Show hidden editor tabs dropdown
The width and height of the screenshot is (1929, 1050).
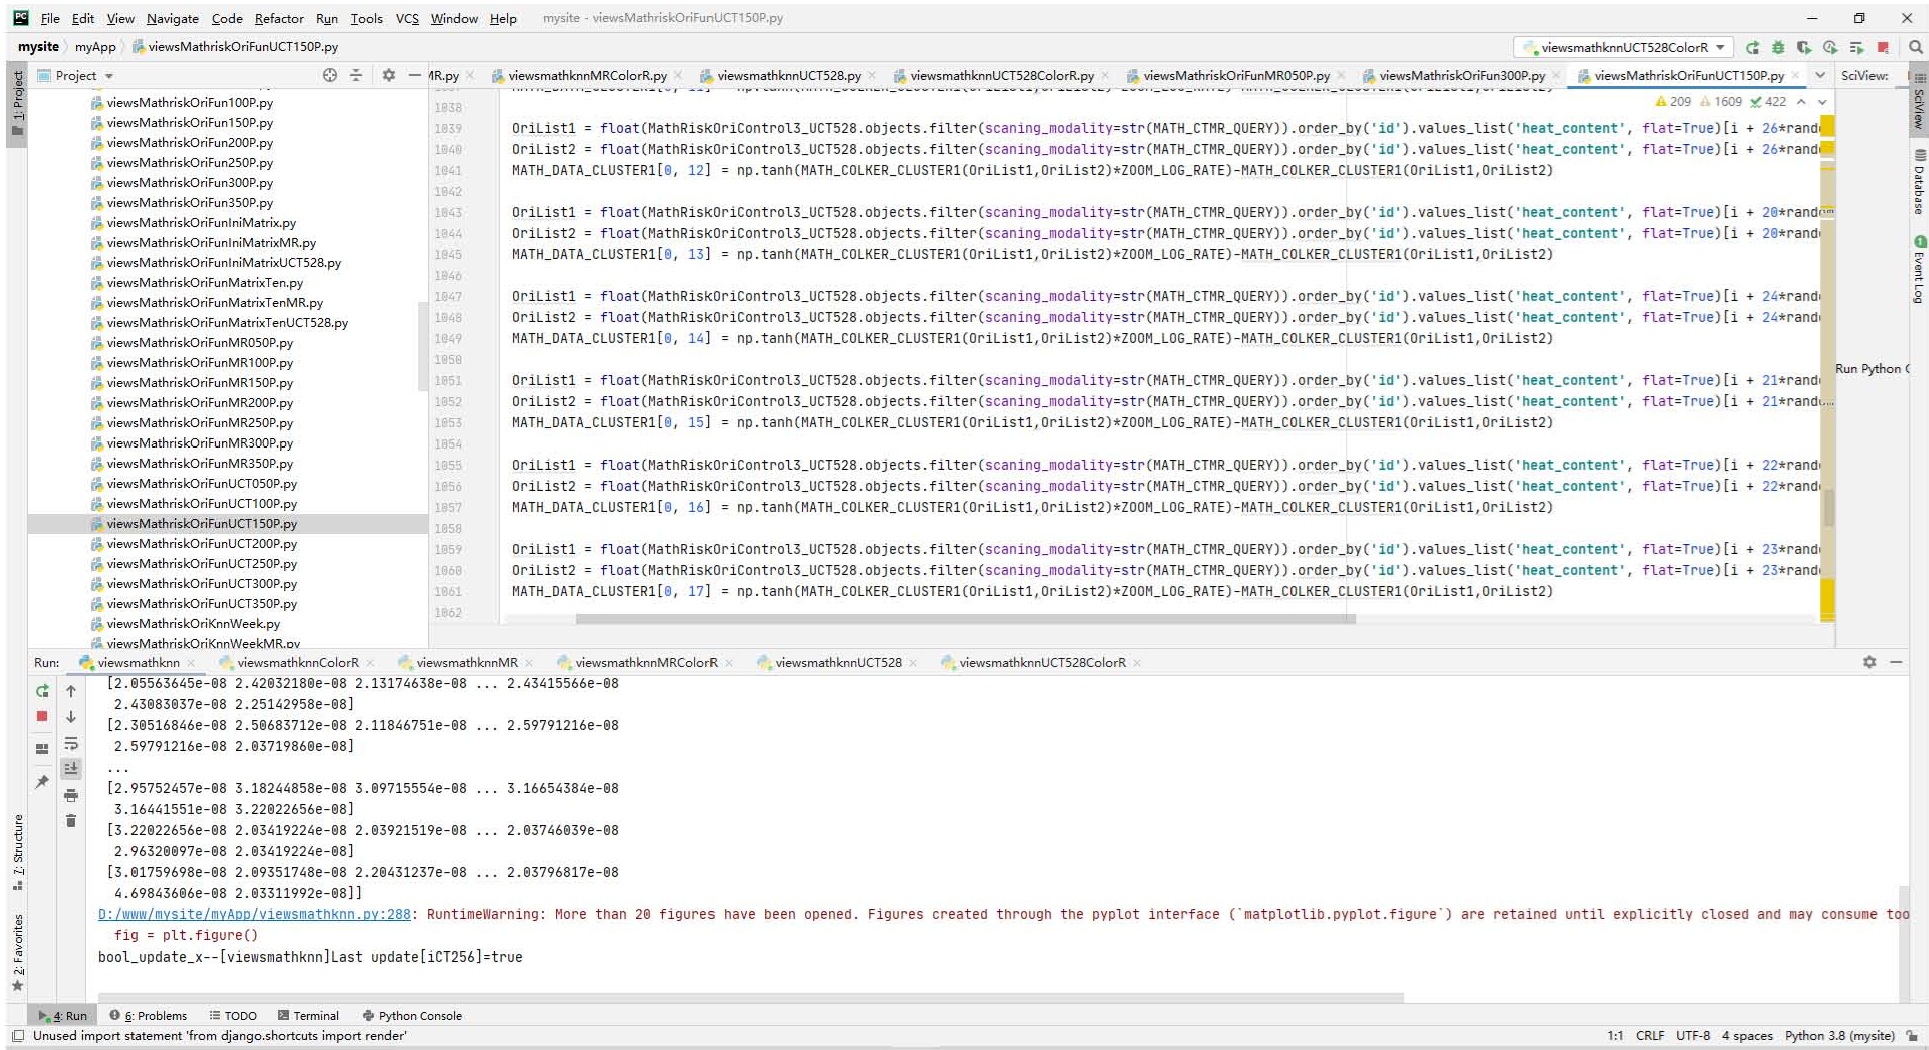click(1819, 75)
